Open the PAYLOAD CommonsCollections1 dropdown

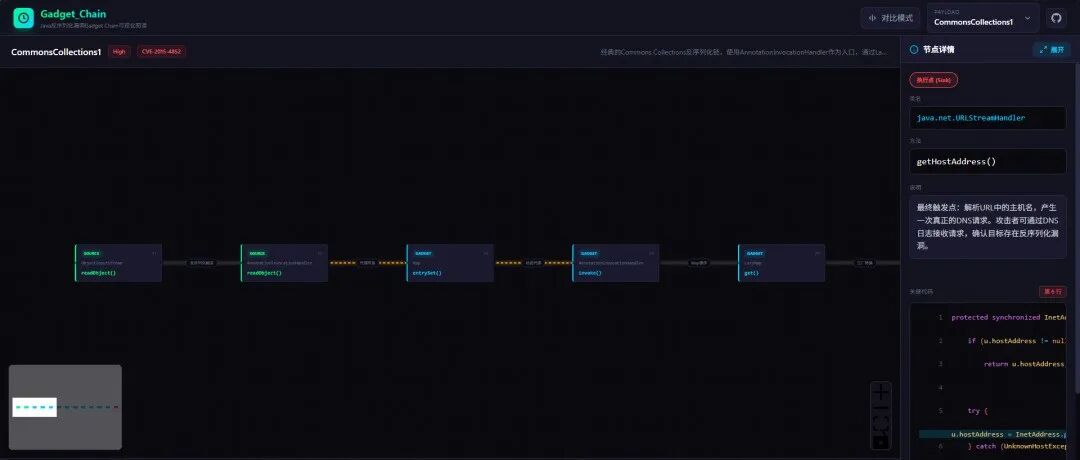(x=983, y=18)
